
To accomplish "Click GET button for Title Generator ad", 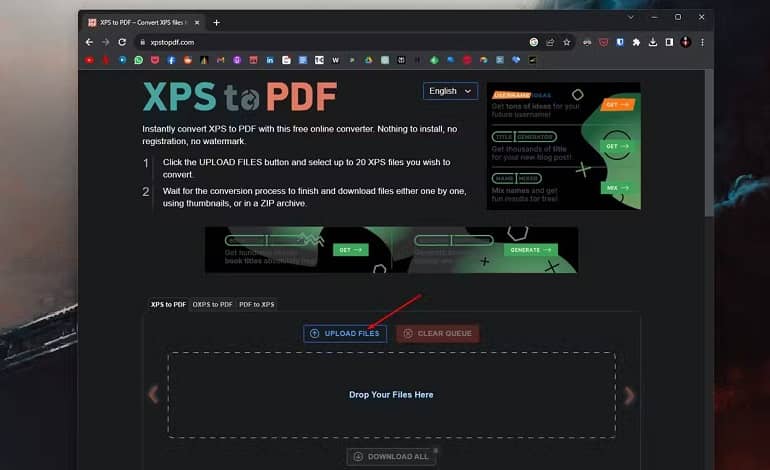I will coord(617,146).
